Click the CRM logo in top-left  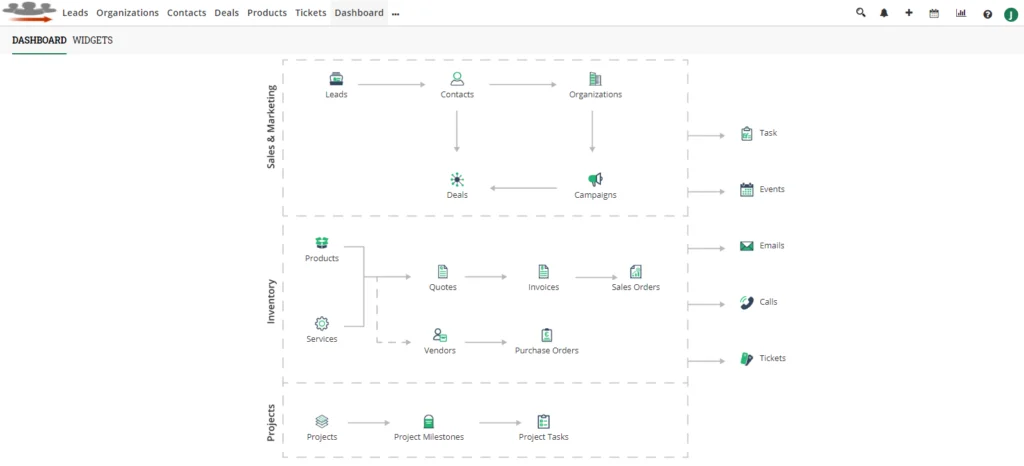[29, 13]
